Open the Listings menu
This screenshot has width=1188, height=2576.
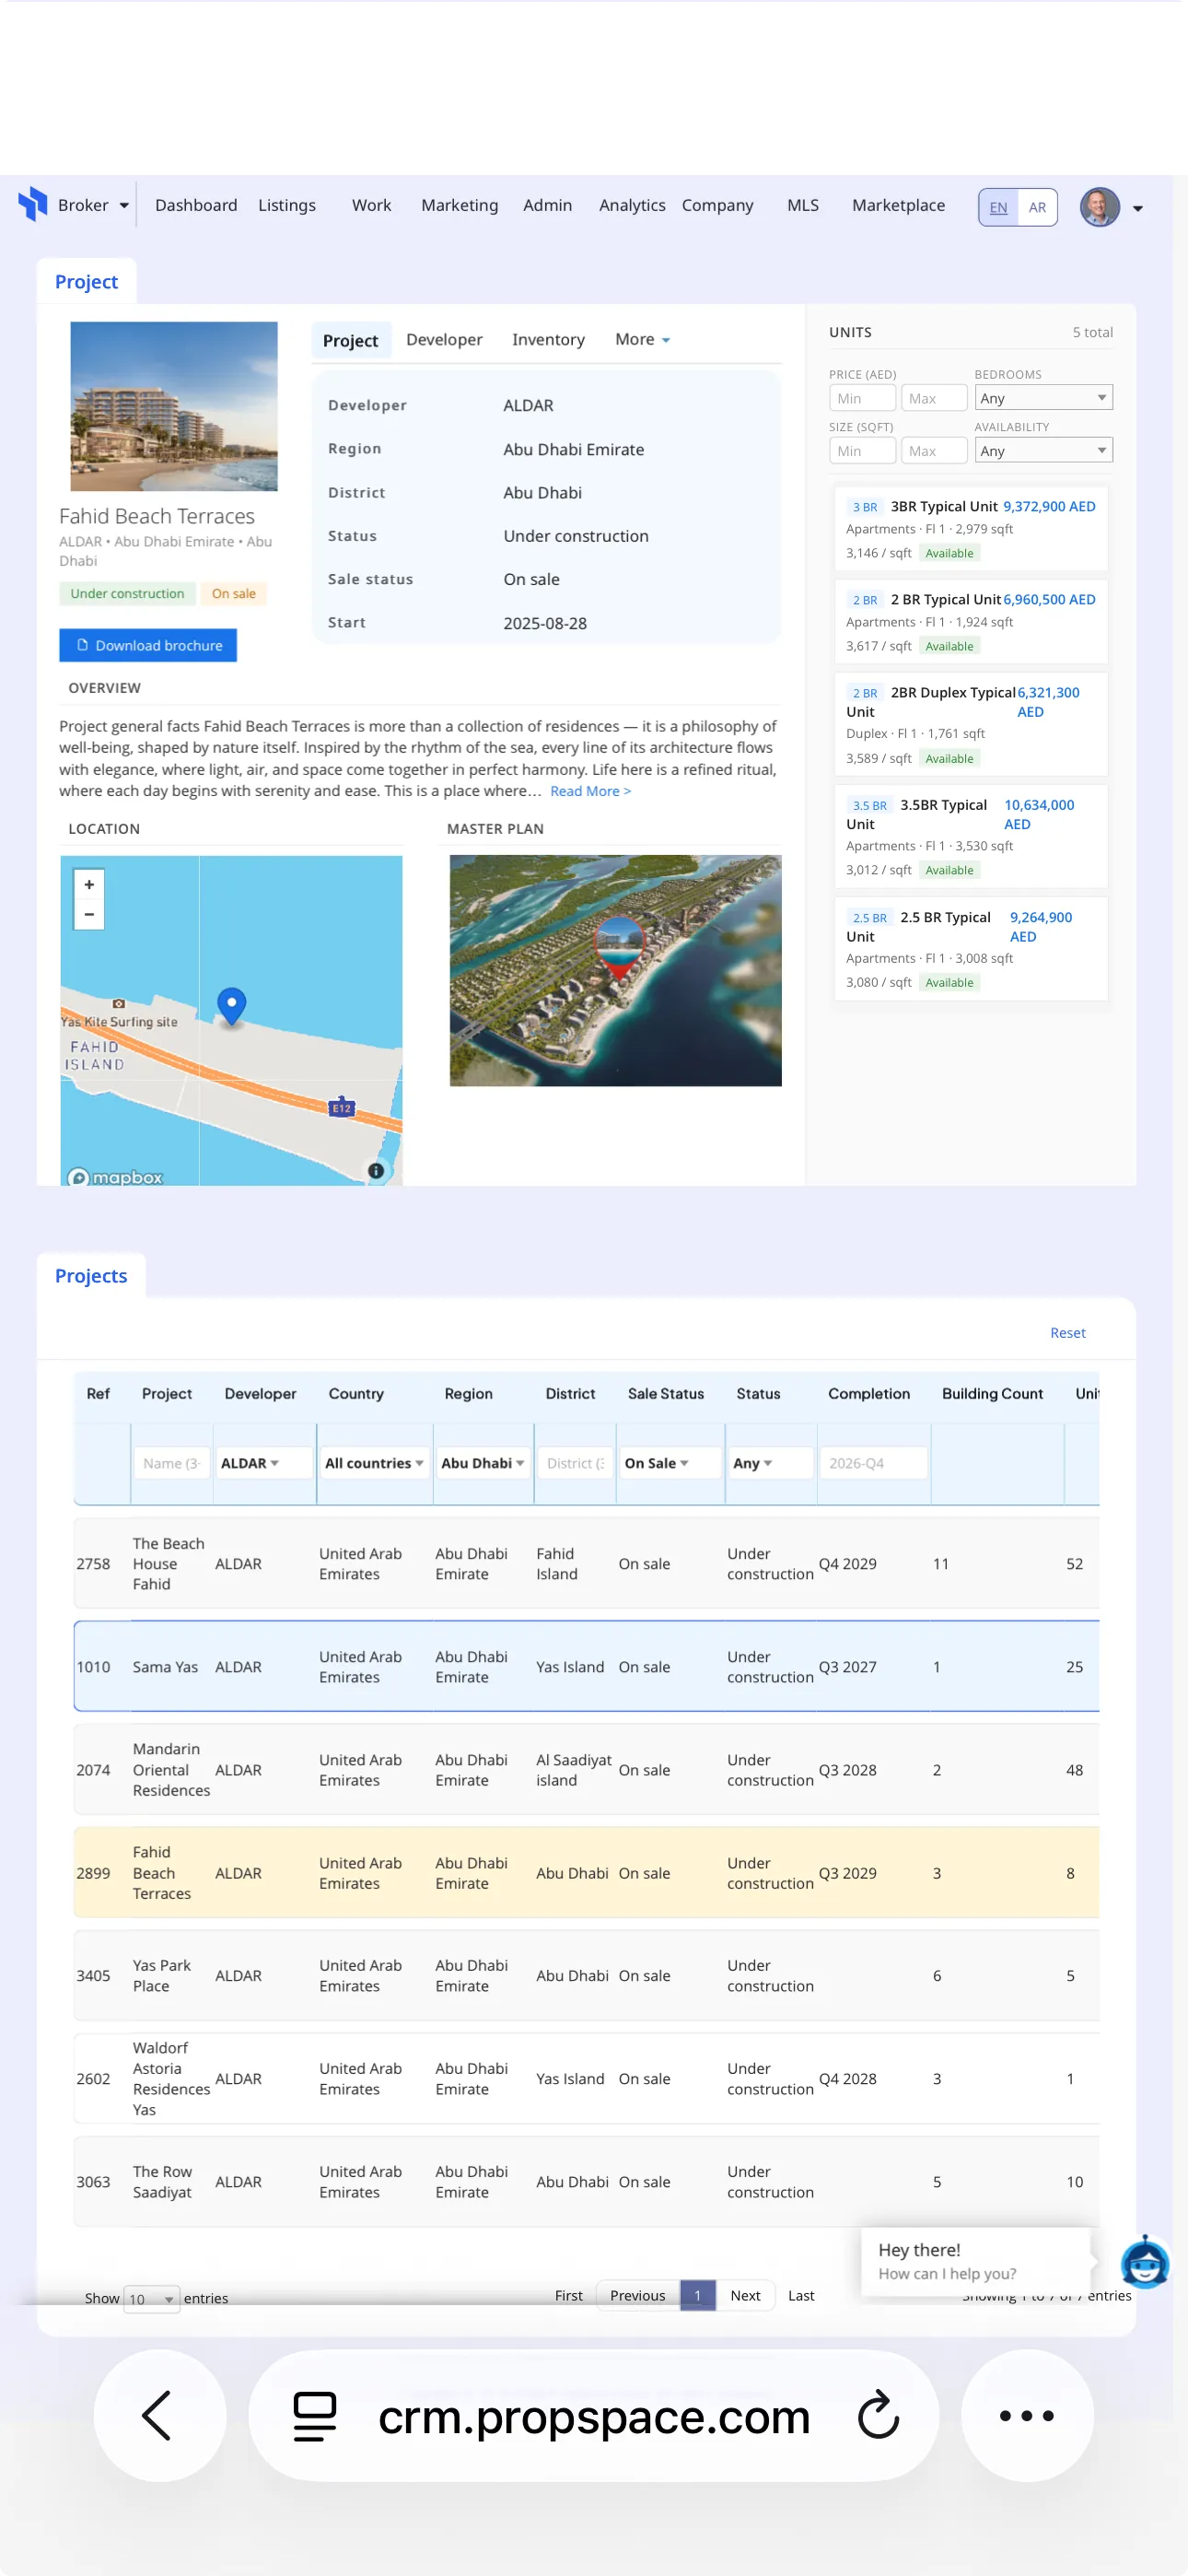pos(287,205)
